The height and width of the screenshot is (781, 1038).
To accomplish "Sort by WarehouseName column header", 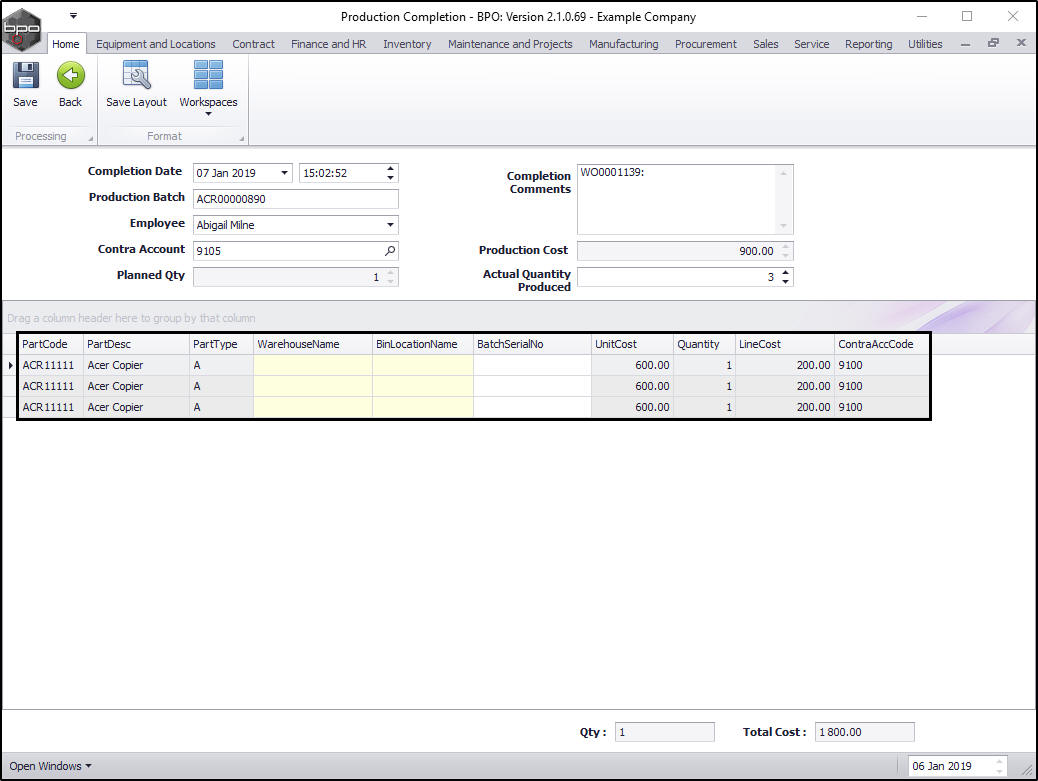I will click(312, 344).
